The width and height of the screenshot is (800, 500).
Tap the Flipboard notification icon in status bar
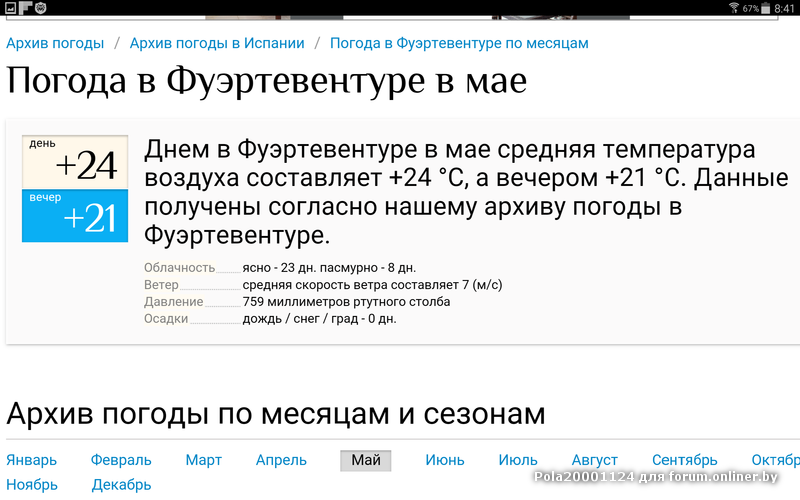26,8
